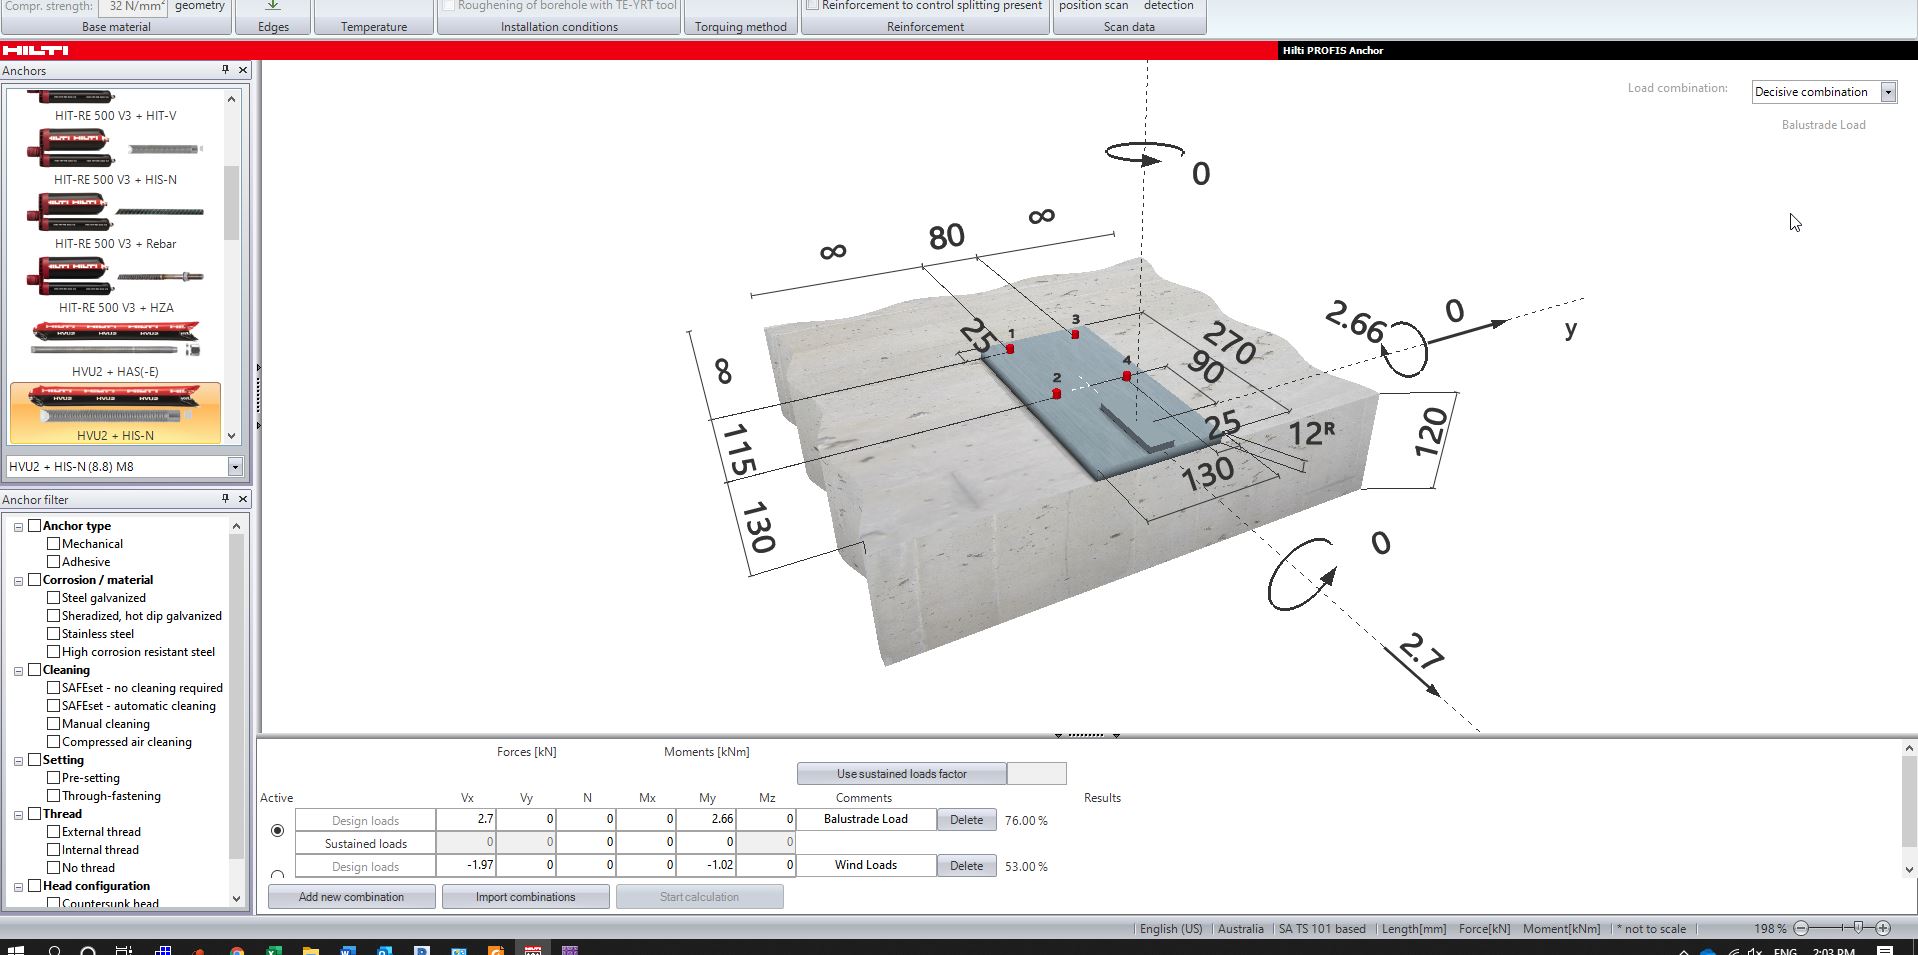Check Manual cleaning filter
Viewport: 1918px width, 955px height.
coord(54,724)
